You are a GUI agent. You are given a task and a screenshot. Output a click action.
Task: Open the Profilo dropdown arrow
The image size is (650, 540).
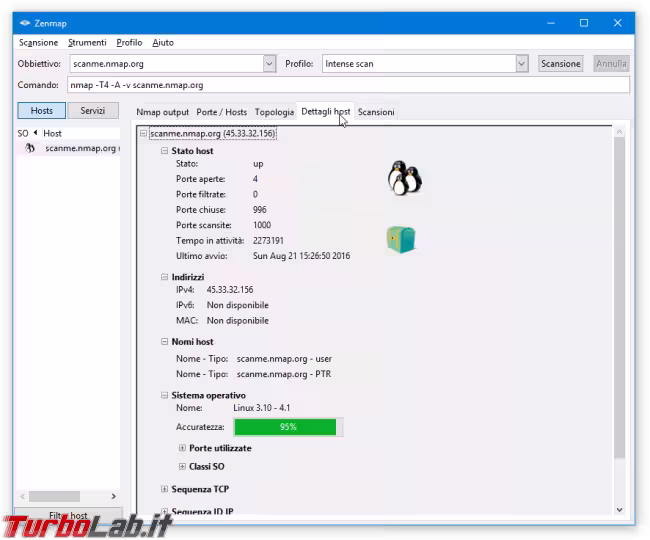click(x=521, y=64)
